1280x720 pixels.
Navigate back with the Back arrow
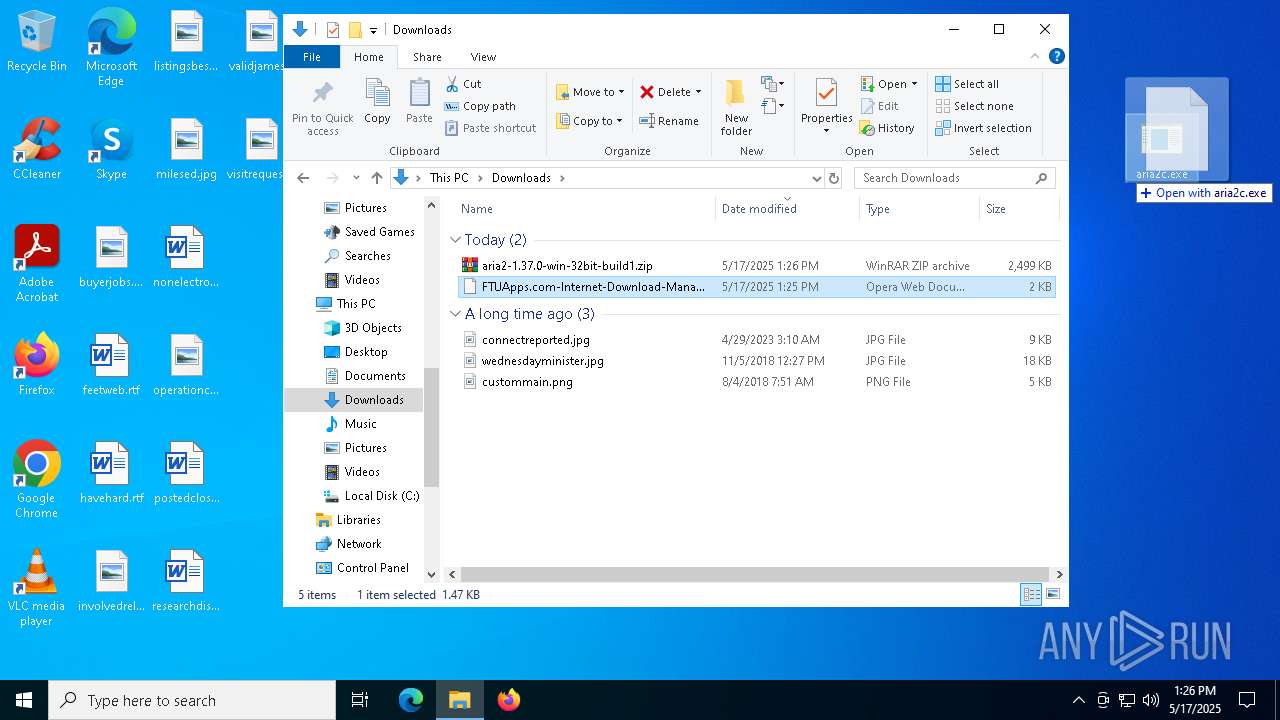[x=304, y=178]
